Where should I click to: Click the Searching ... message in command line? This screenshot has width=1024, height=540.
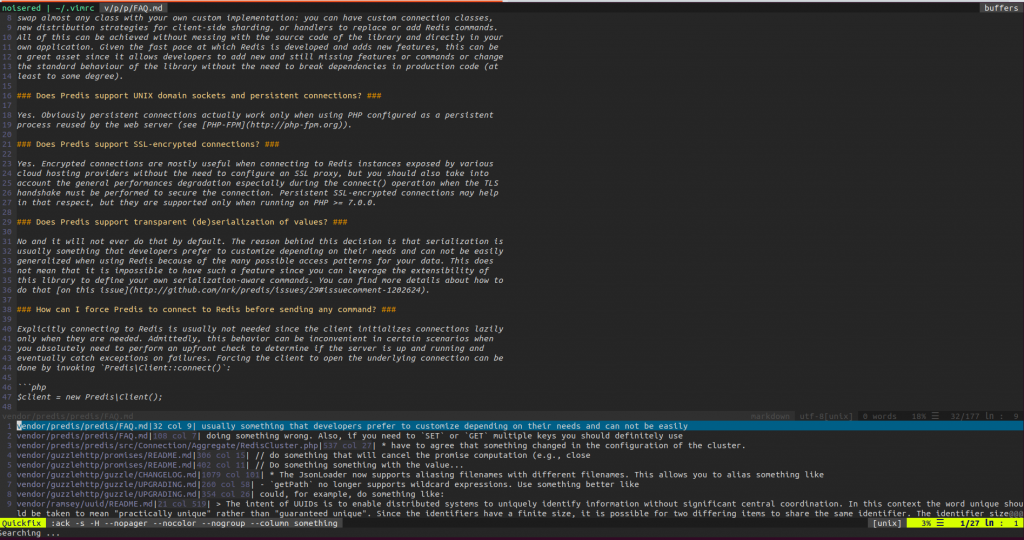point(30,533)
